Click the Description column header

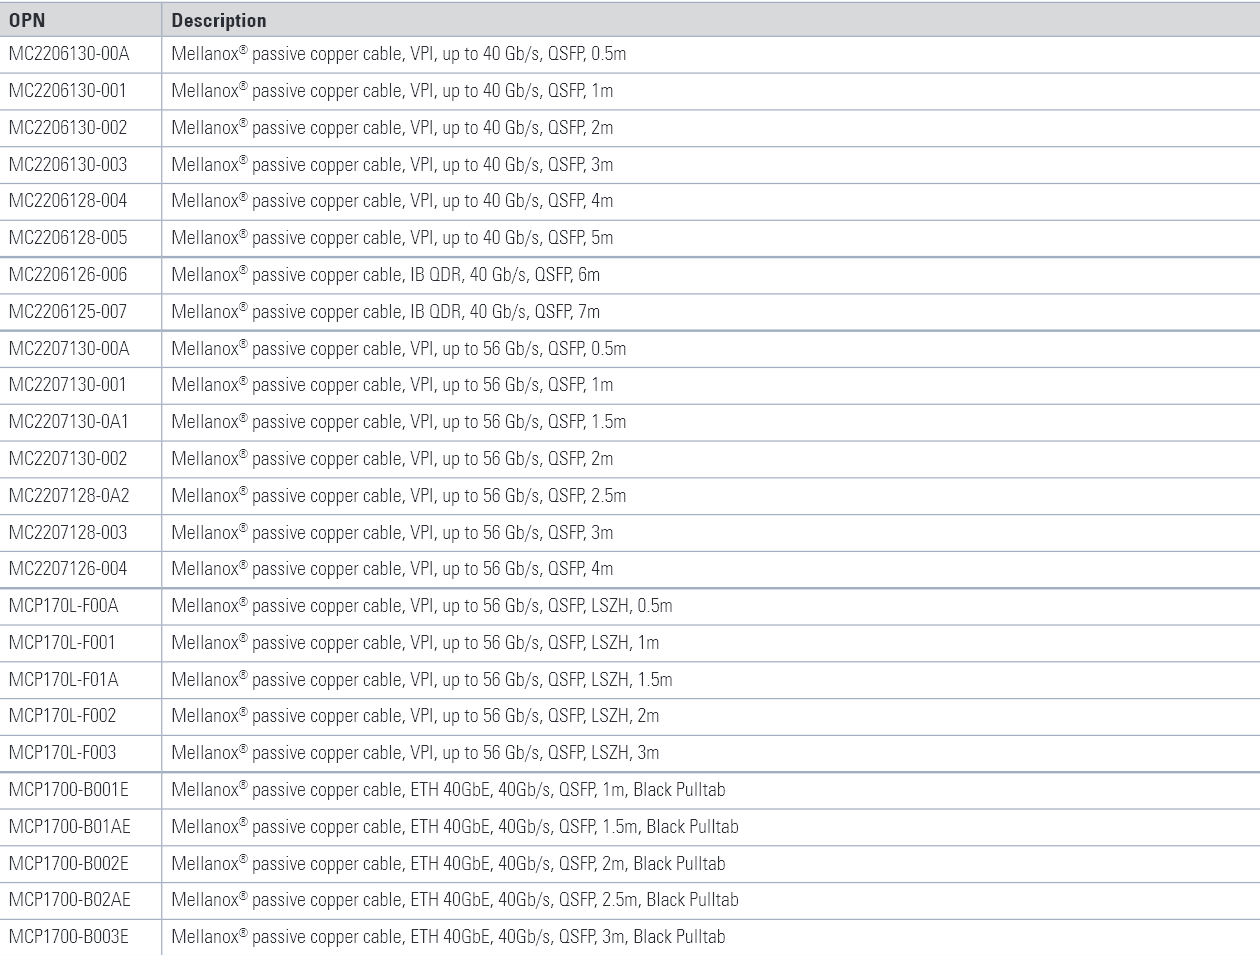[x=219, y=20]
